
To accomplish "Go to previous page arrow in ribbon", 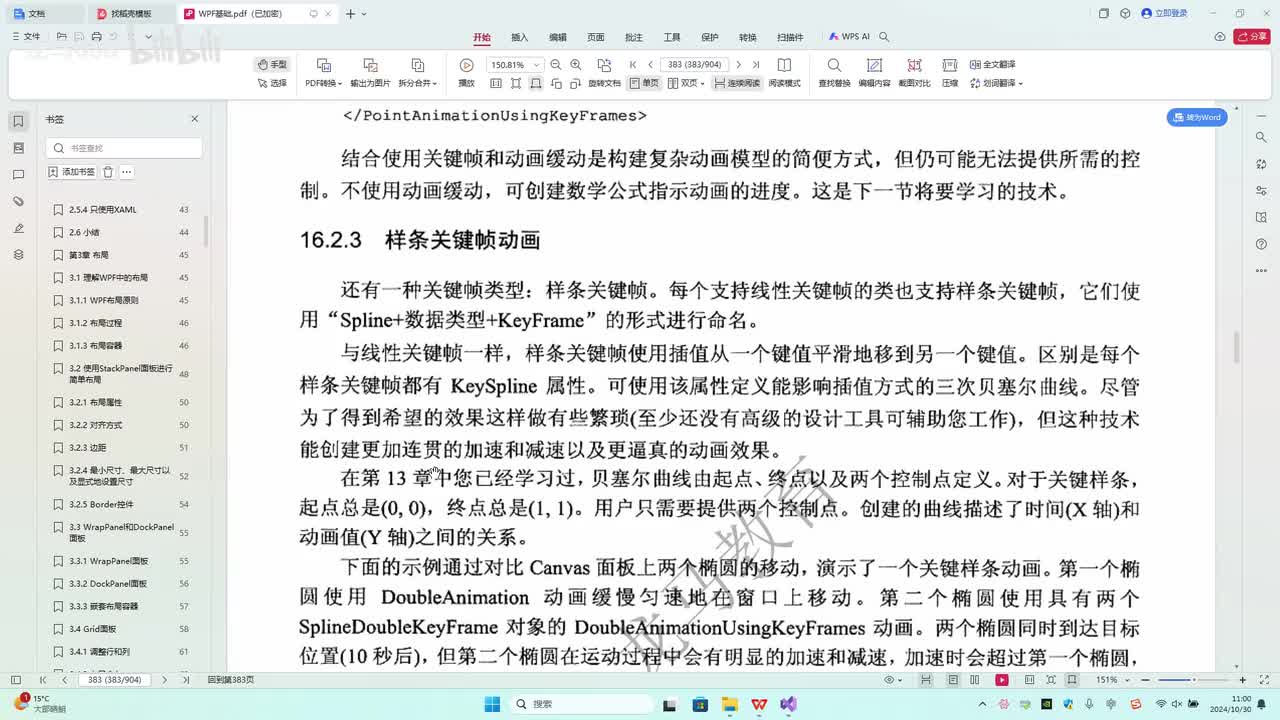I will (650, 64).
